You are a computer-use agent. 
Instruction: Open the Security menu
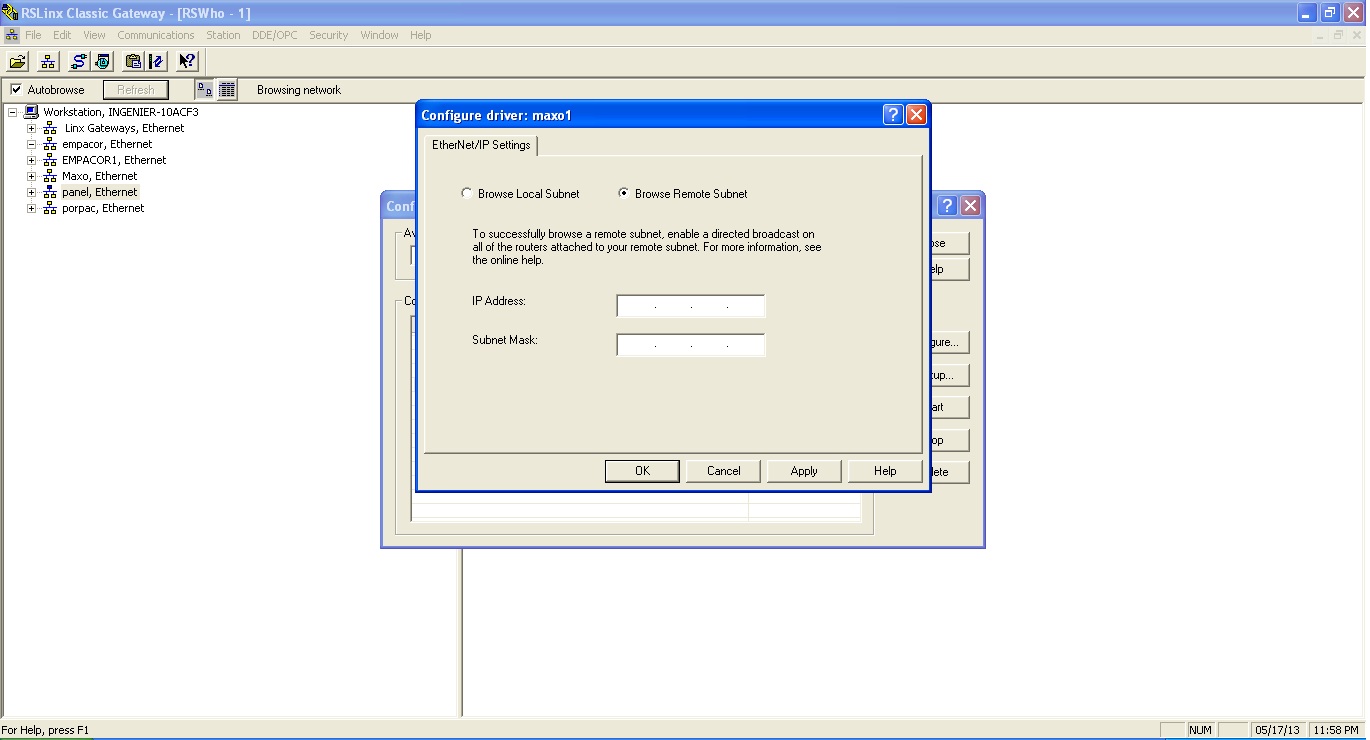(x=328, y=35)
